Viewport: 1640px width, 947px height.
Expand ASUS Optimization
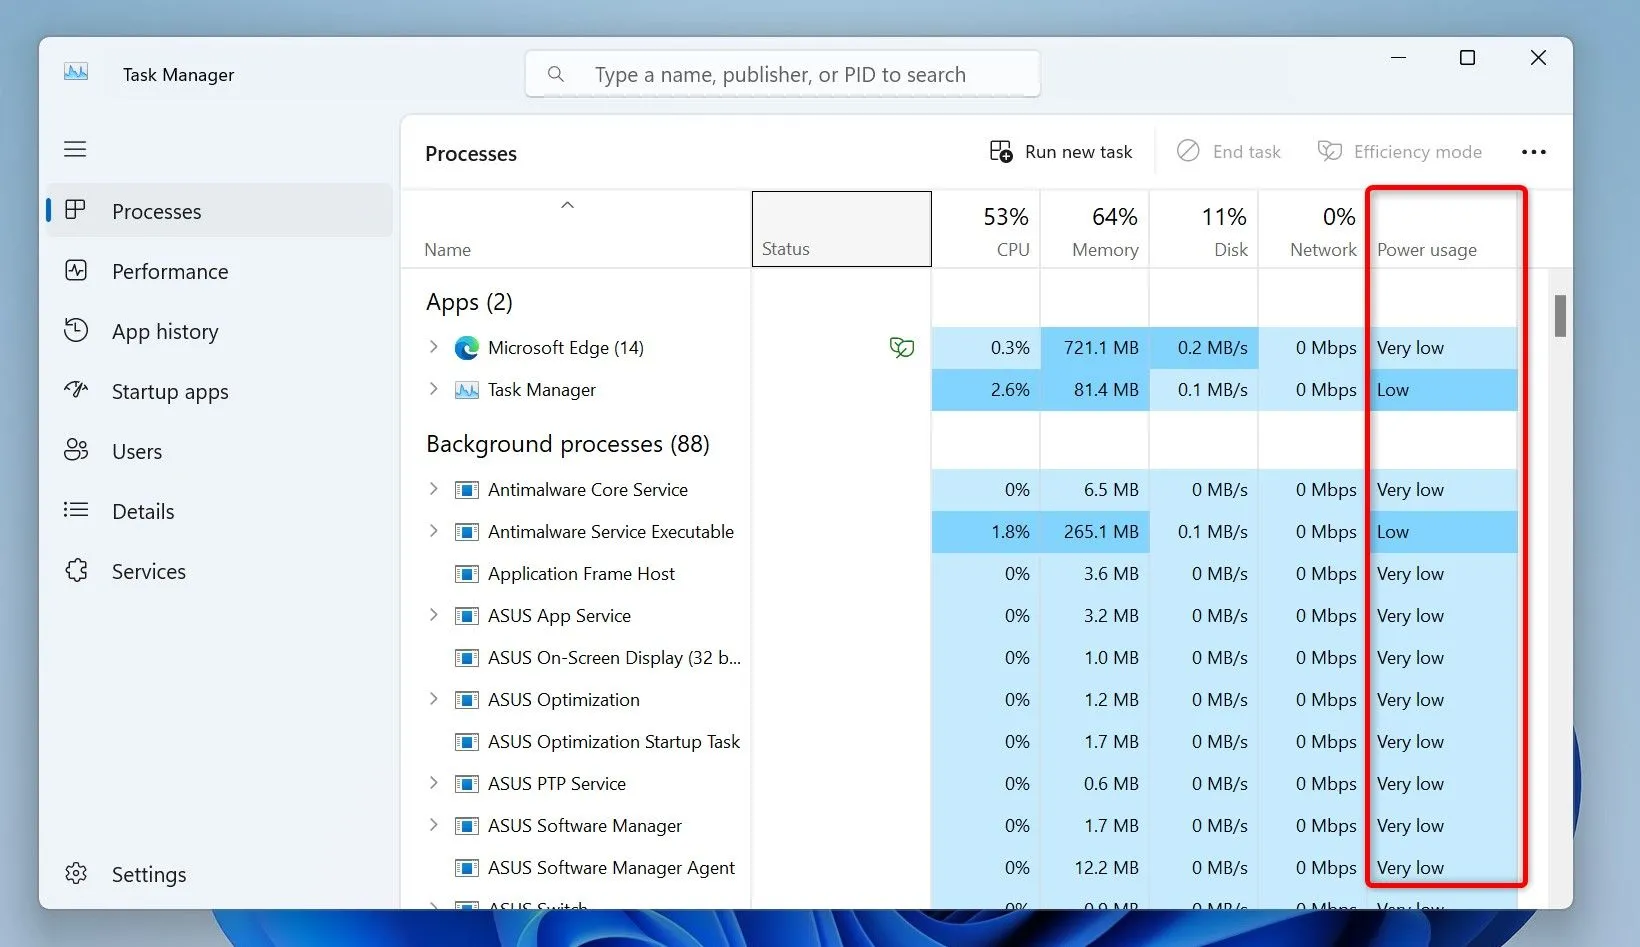pyautogui.click(x=433, y=698)
